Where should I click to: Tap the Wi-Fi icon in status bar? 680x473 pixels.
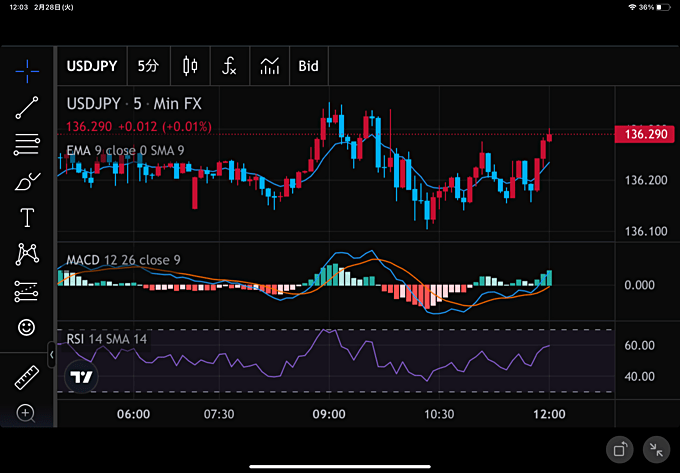point(632,7)
